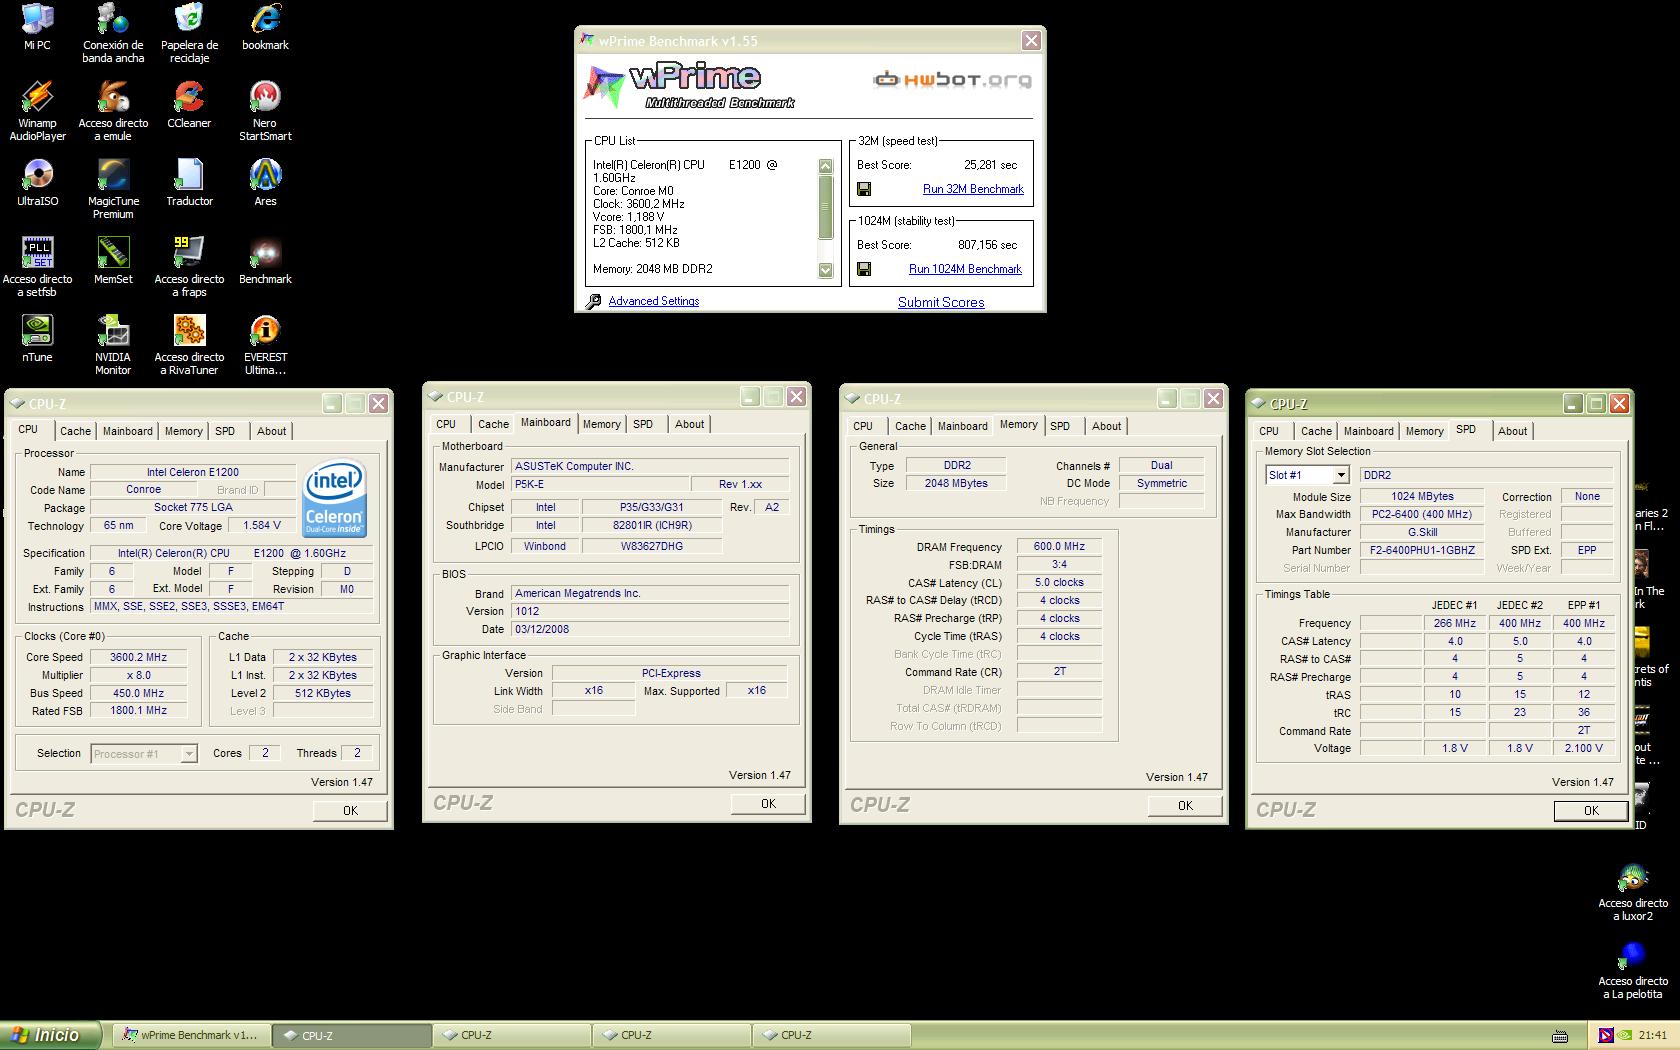The width and height of the screenshot is (1680, 1050).
Task: Open NVIDIA Monitor desktop icon
Action: [113, 345]
